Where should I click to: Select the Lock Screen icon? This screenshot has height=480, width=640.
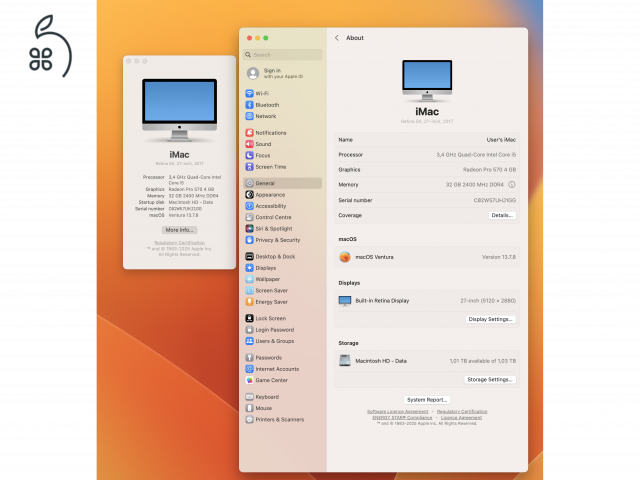coord(249,318)
